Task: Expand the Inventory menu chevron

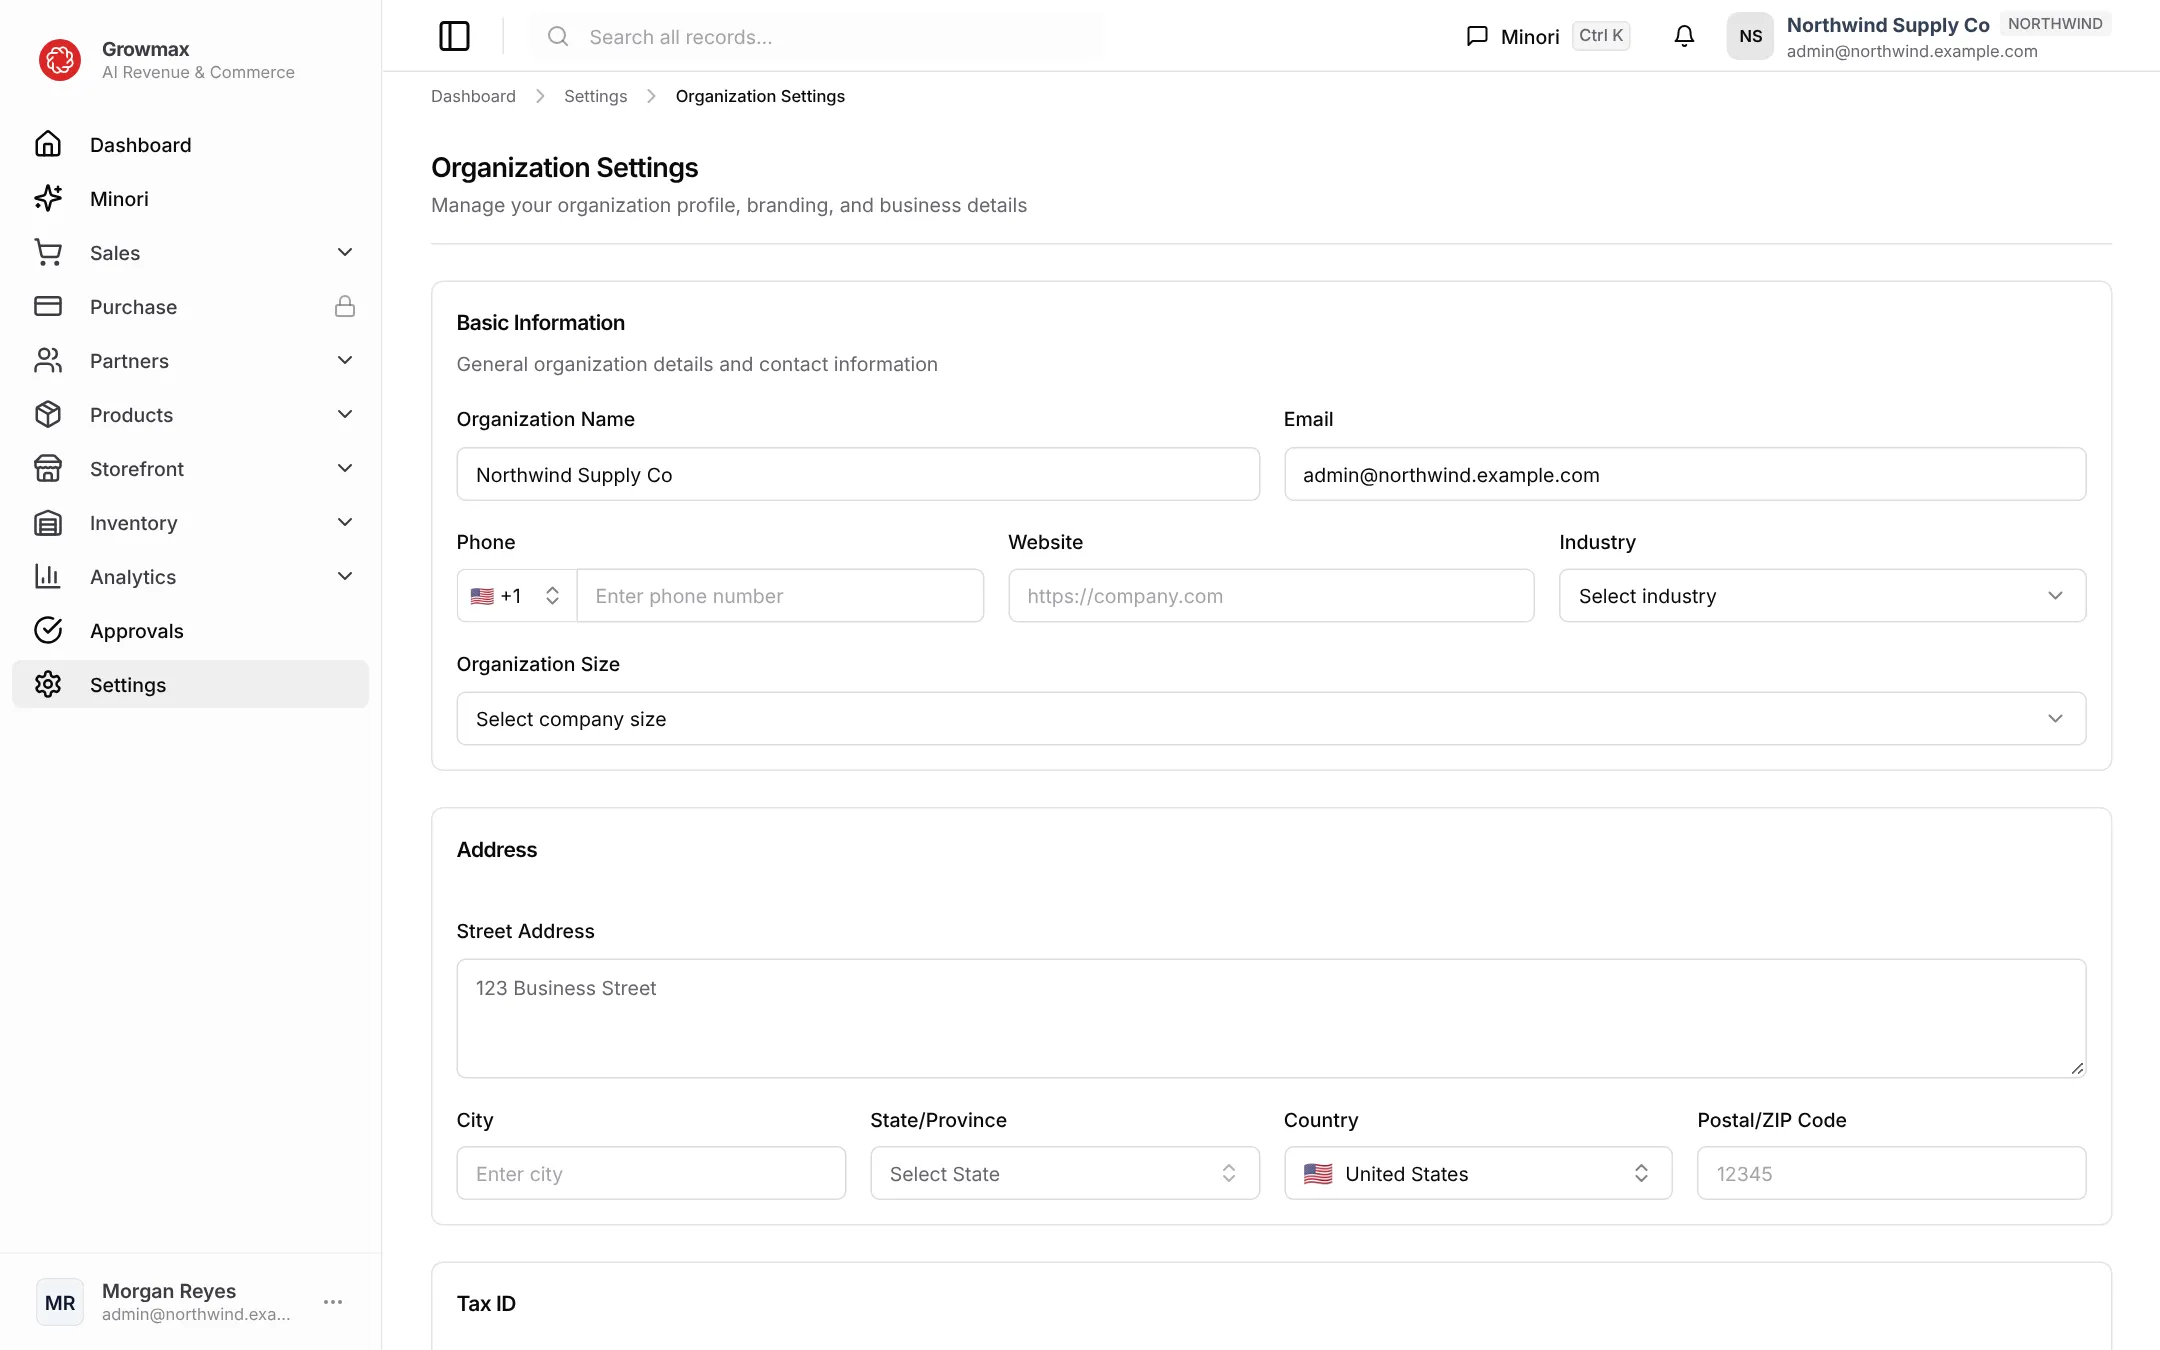Action: [345, 522]
